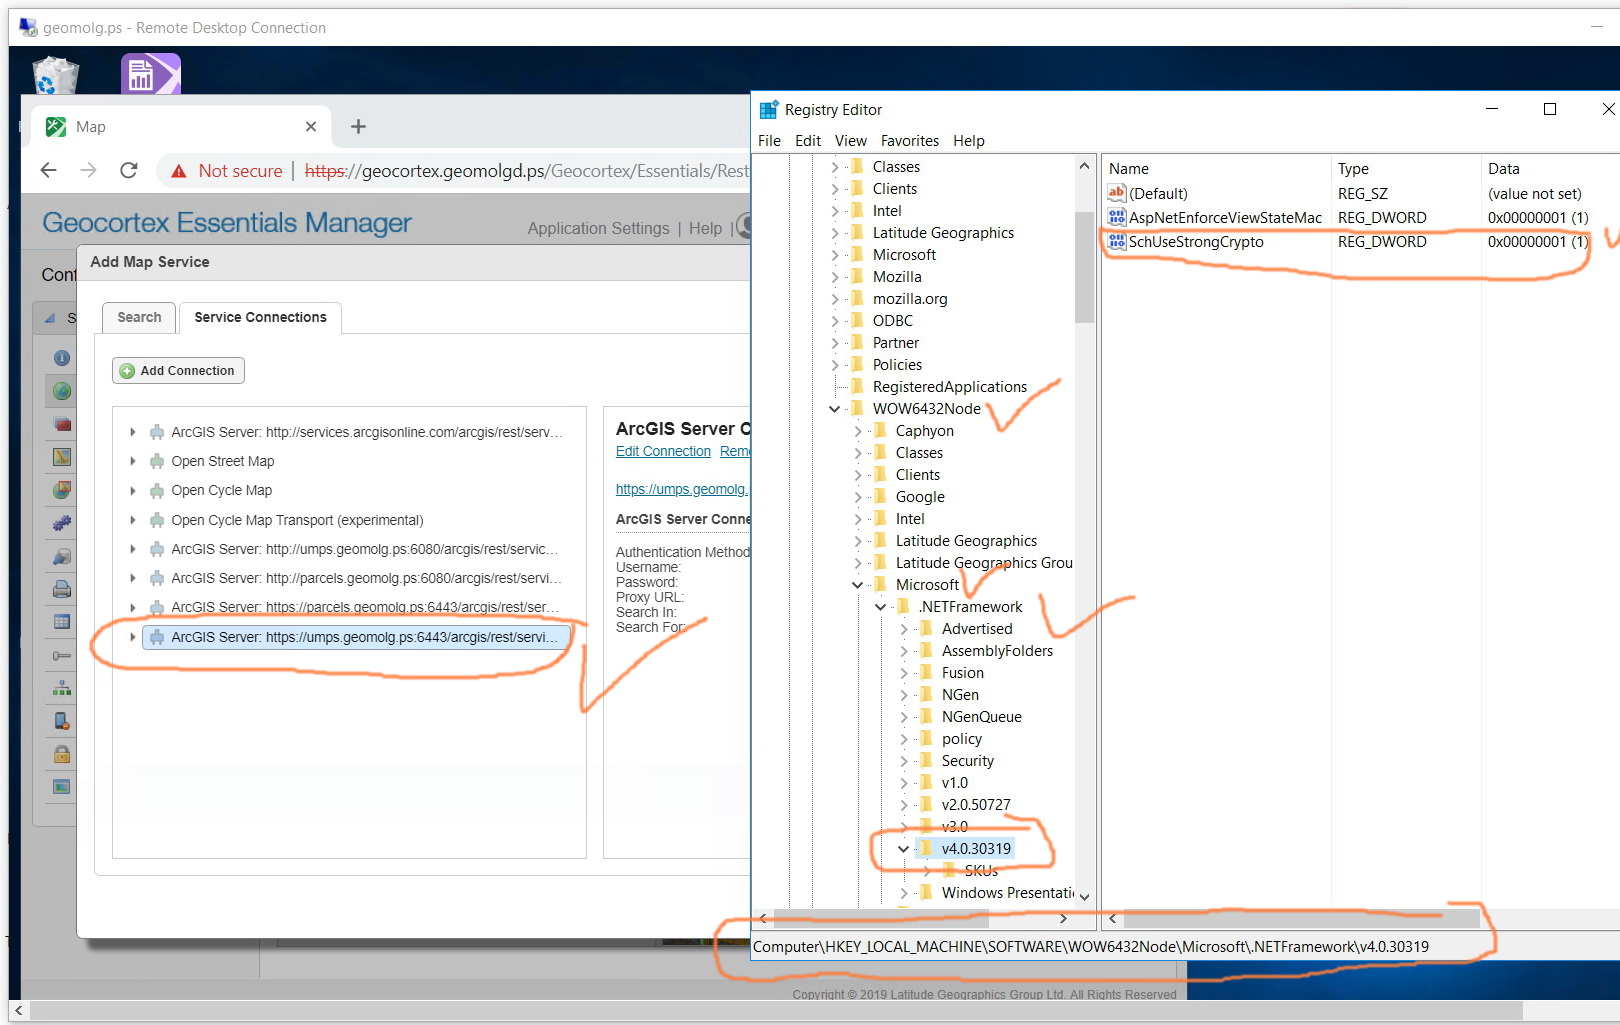Open the key icon in sidebar
Image resolution: width=1620 pixels, height=1025 pixels.
(x=62, y=655)
